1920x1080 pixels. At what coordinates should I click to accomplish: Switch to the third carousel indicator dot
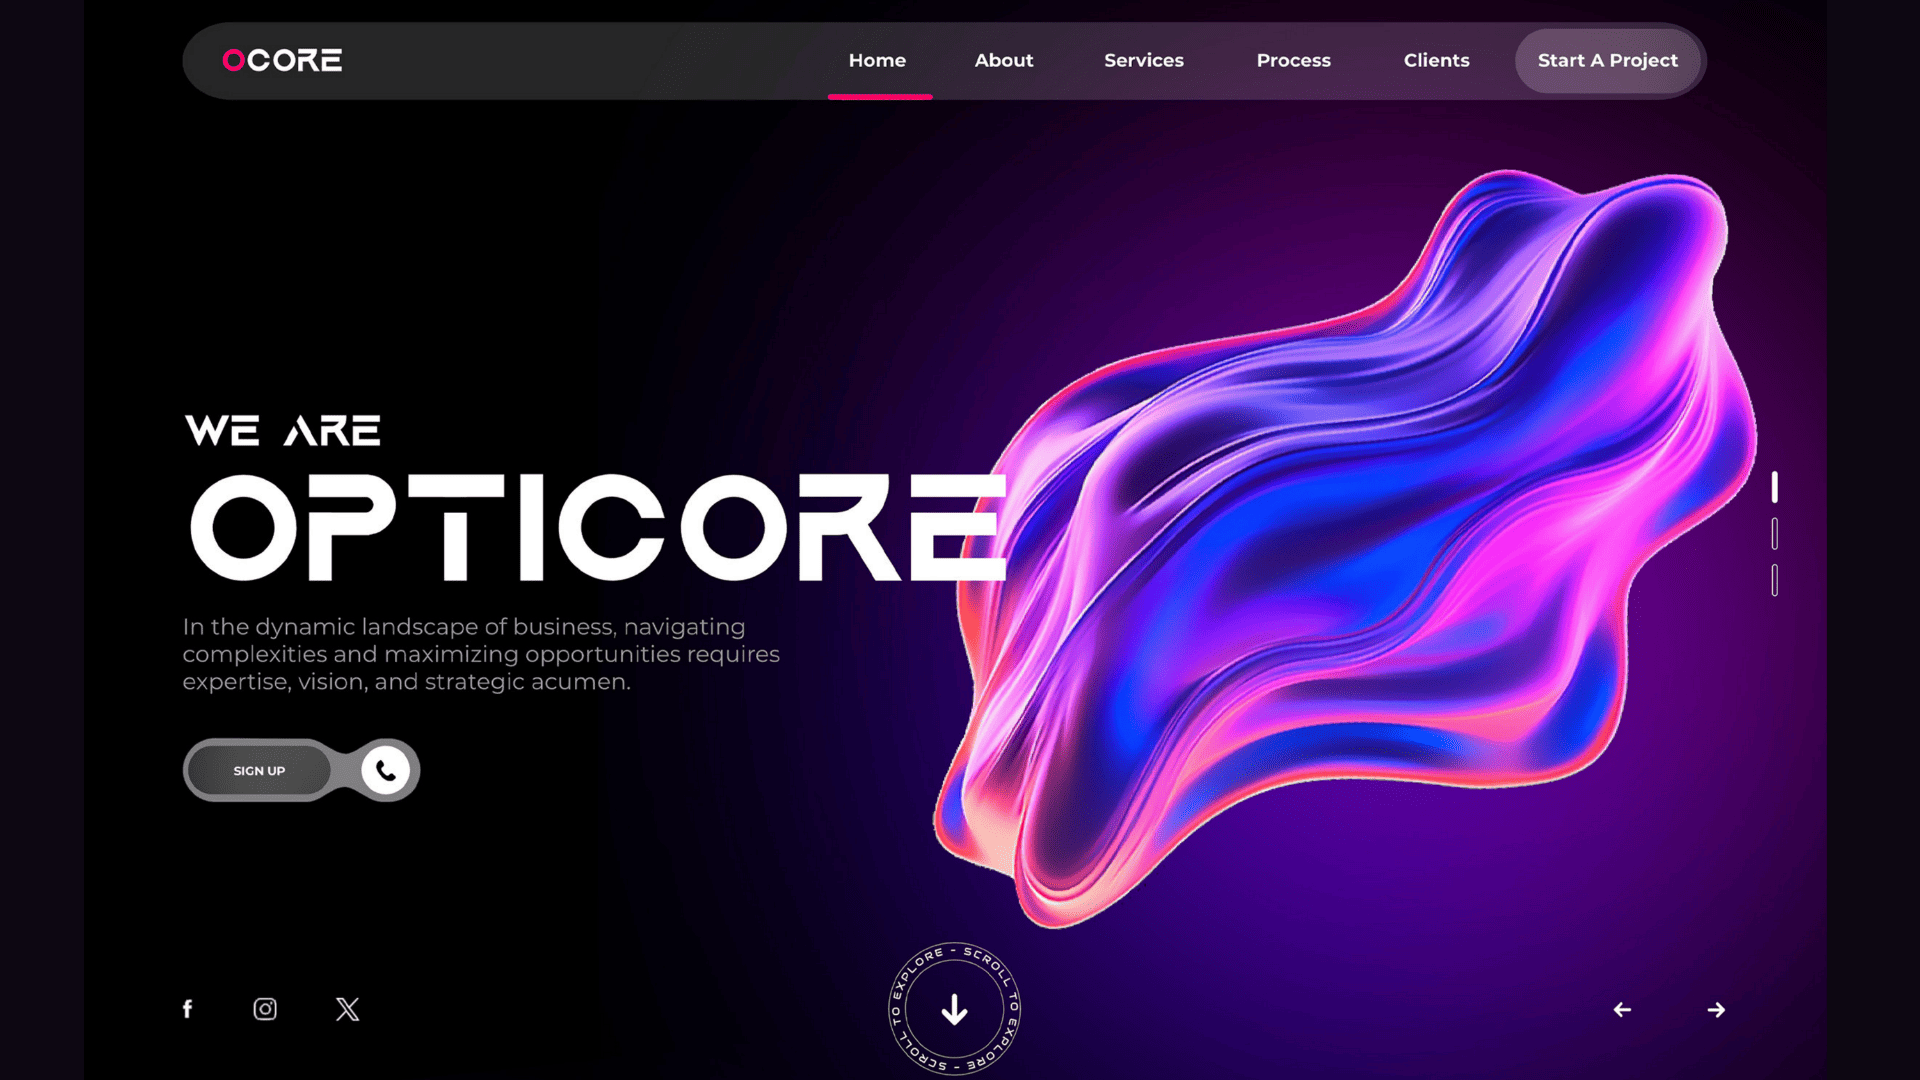[1775, 578]
